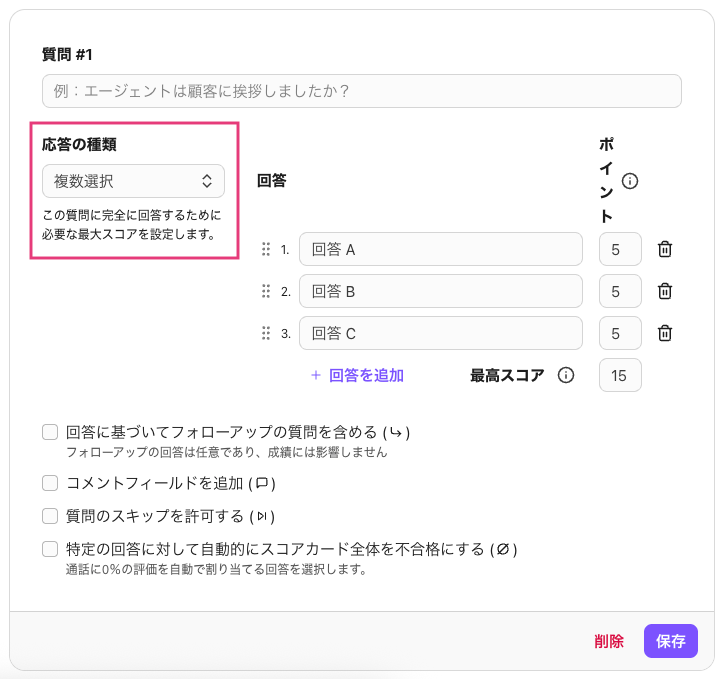This screenshot has width=724, height=679.
Task: Open the 複数選択 response type dropdown
Action: click(x=133, y=181)
